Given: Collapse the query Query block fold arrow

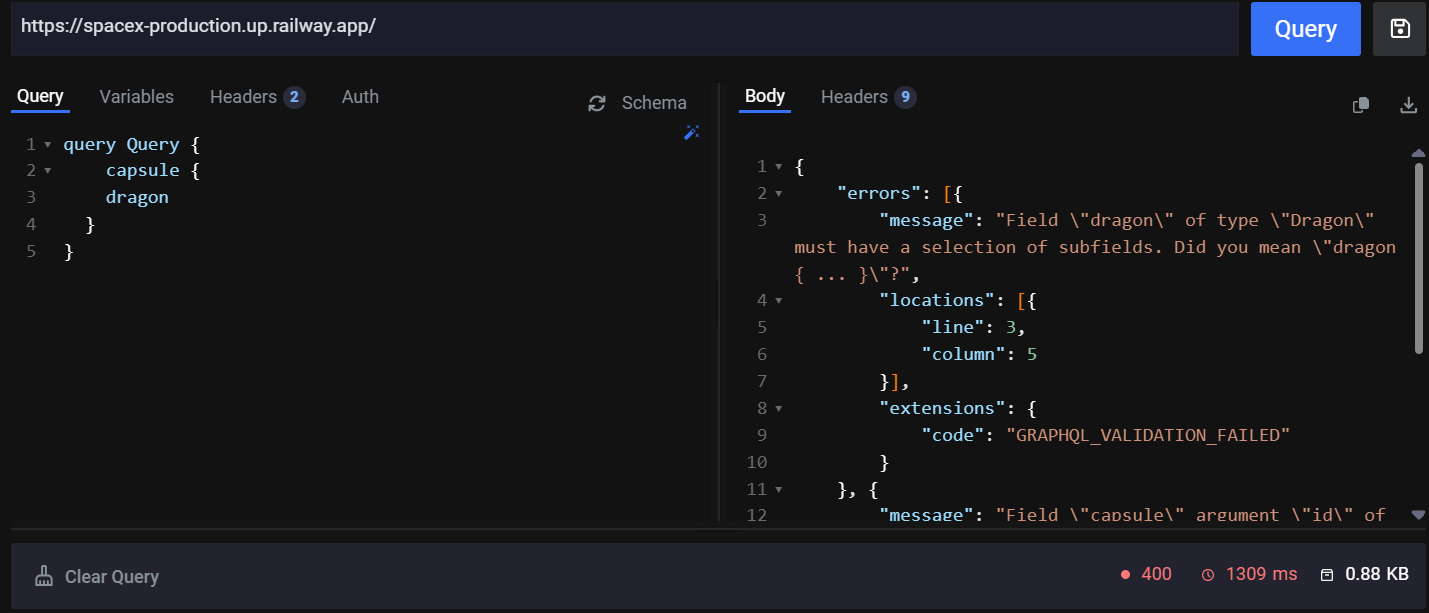Looking at the screenshot, I should pos(47,143).
